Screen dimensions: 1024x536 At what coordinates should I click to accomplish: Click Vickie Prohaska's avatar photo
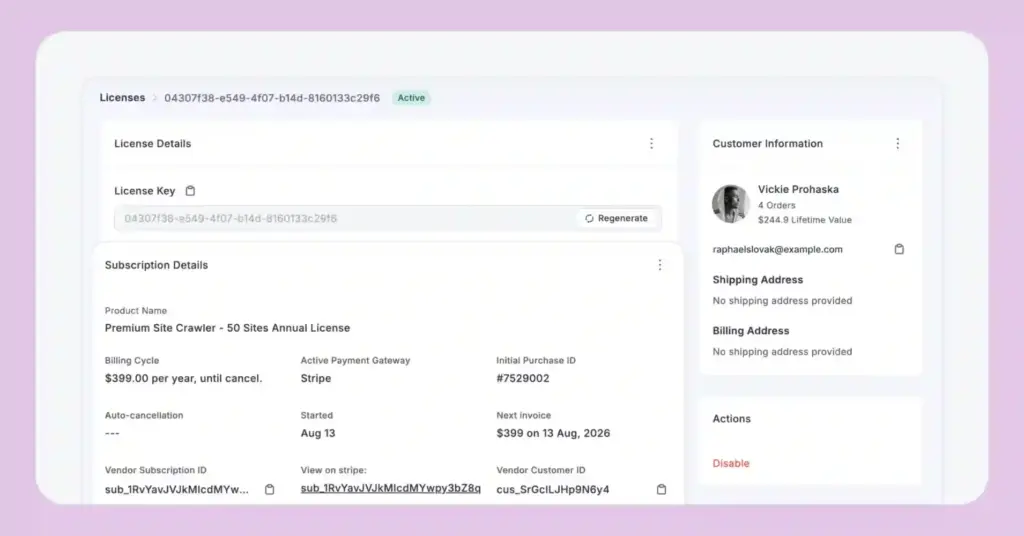click(x=731, y=204)
